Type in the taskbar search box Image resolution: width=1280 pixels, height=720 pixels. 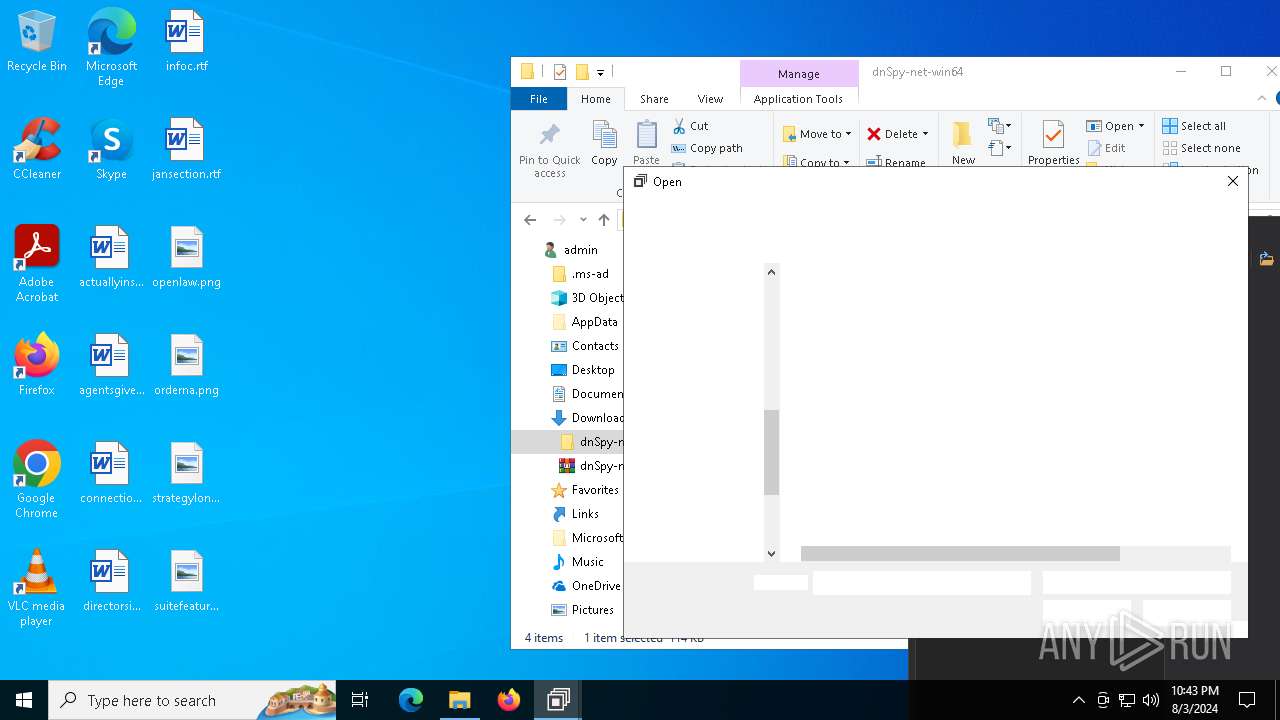click(192, 700)
